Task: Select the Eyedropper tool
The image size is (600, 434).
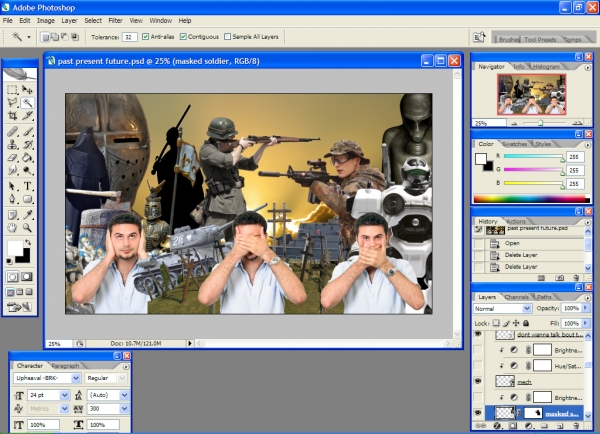Action: [27, 215]
